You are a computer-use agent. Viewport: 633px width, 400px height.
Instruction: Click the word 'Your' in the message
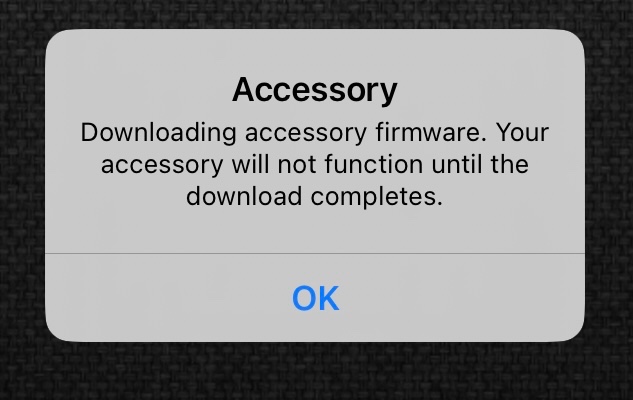[522, 132]
